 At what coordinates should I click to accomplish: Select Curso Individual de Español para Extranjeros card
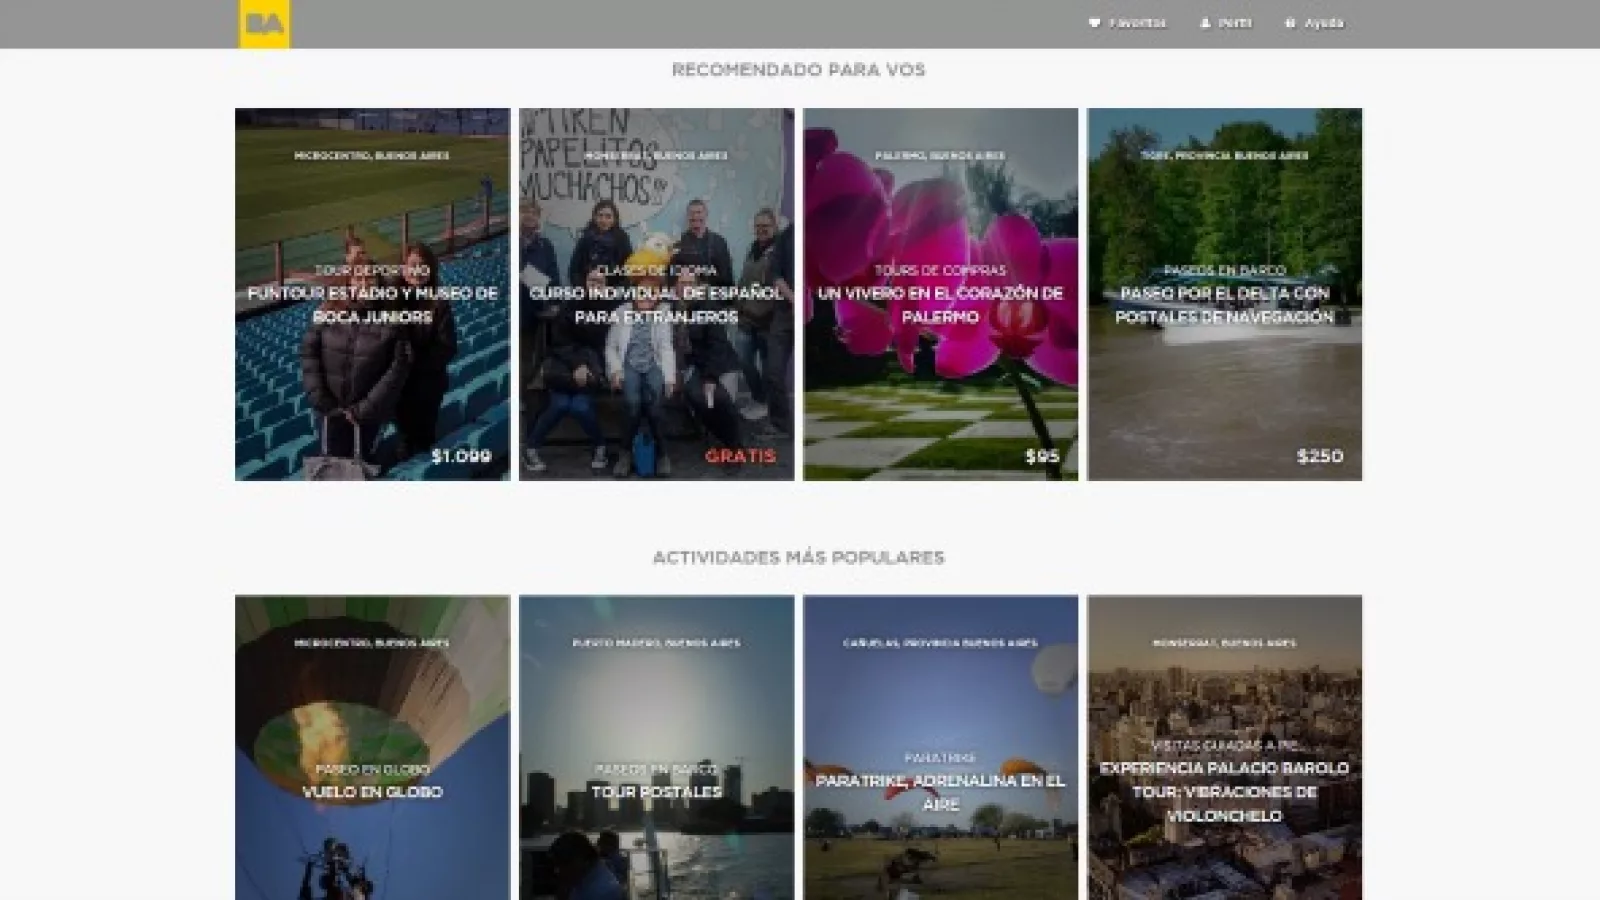(x=656, y=304)
